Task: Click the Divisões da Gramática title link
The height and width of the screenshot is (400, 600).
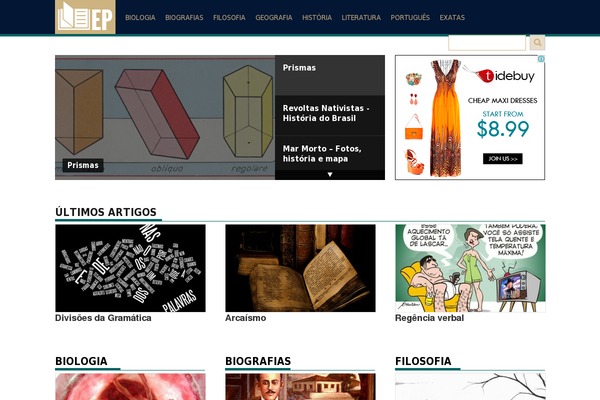Action: tap(103, 318)
